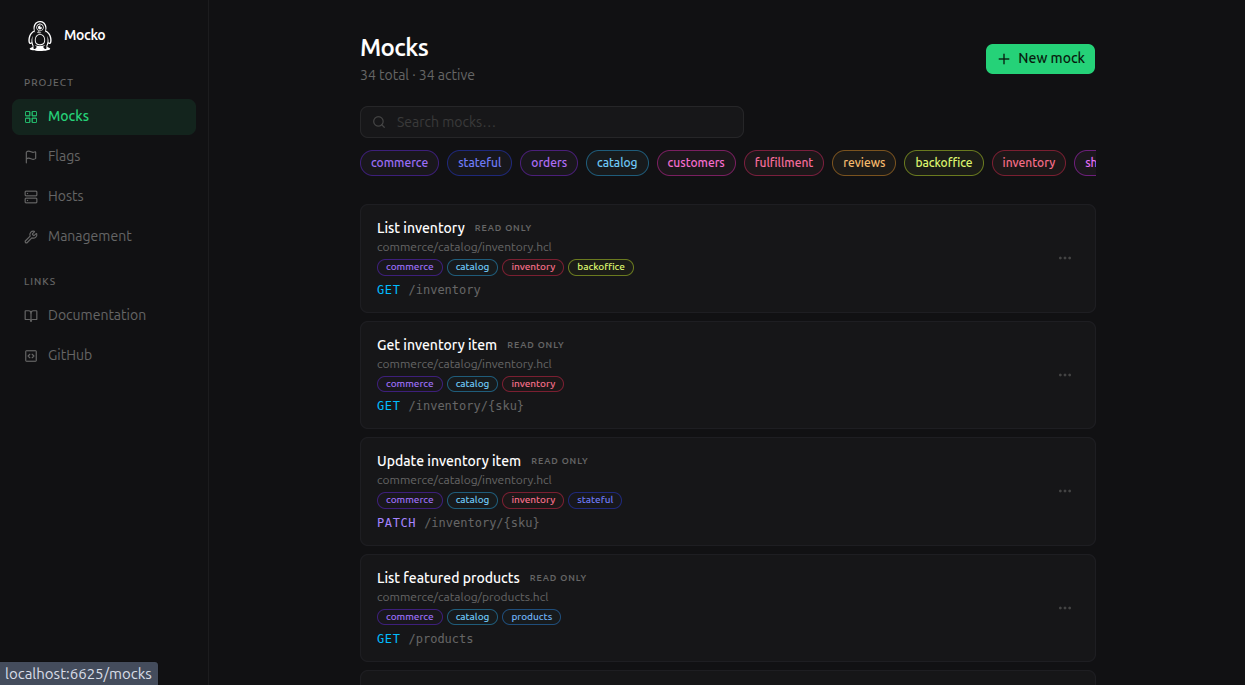
Task: Filter by the catalog tag chip
Action: (617, 163)
